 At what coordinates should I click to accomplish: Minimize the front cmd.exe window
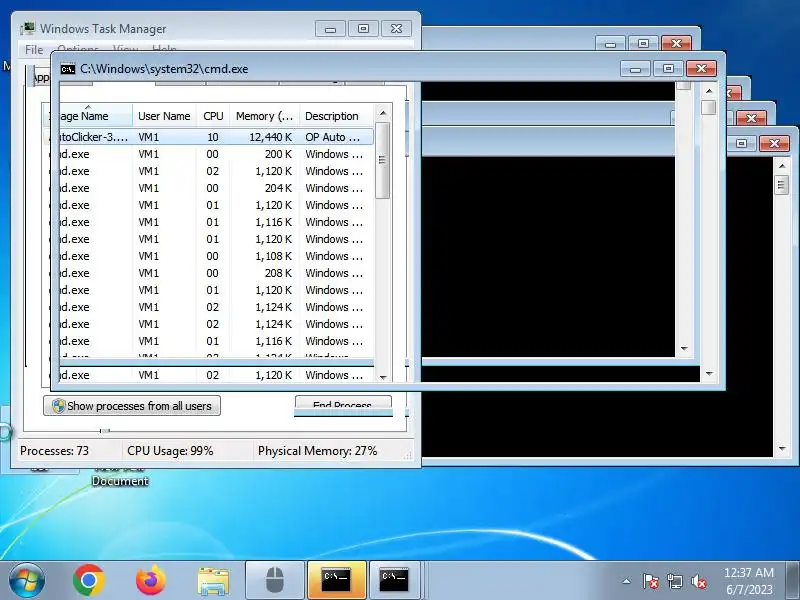click(635, 69)
